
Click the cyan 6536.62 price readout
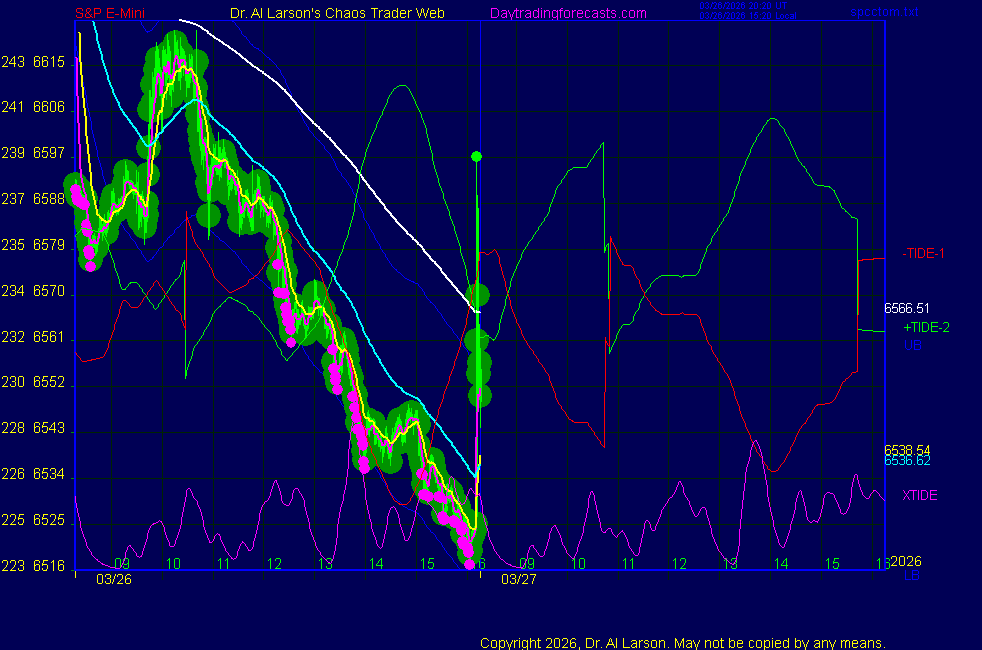(907, 461)
